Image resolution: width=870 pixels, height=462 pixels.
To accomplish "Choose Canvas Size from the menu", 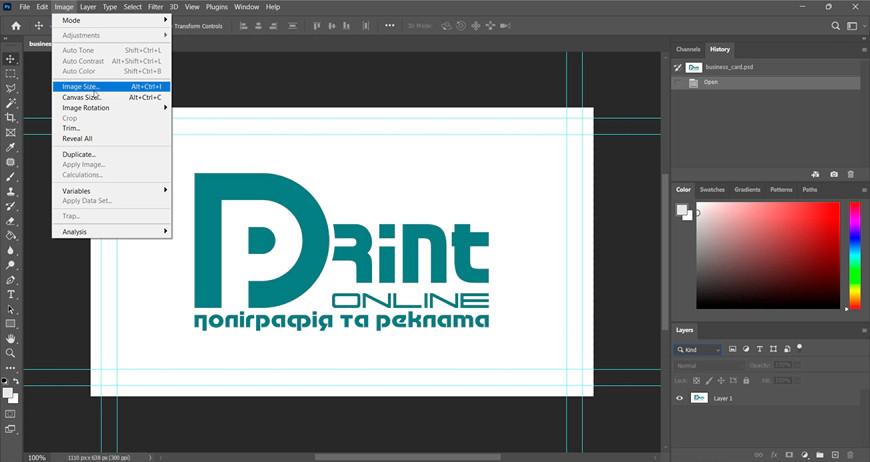I will click(x=112, y=97).
